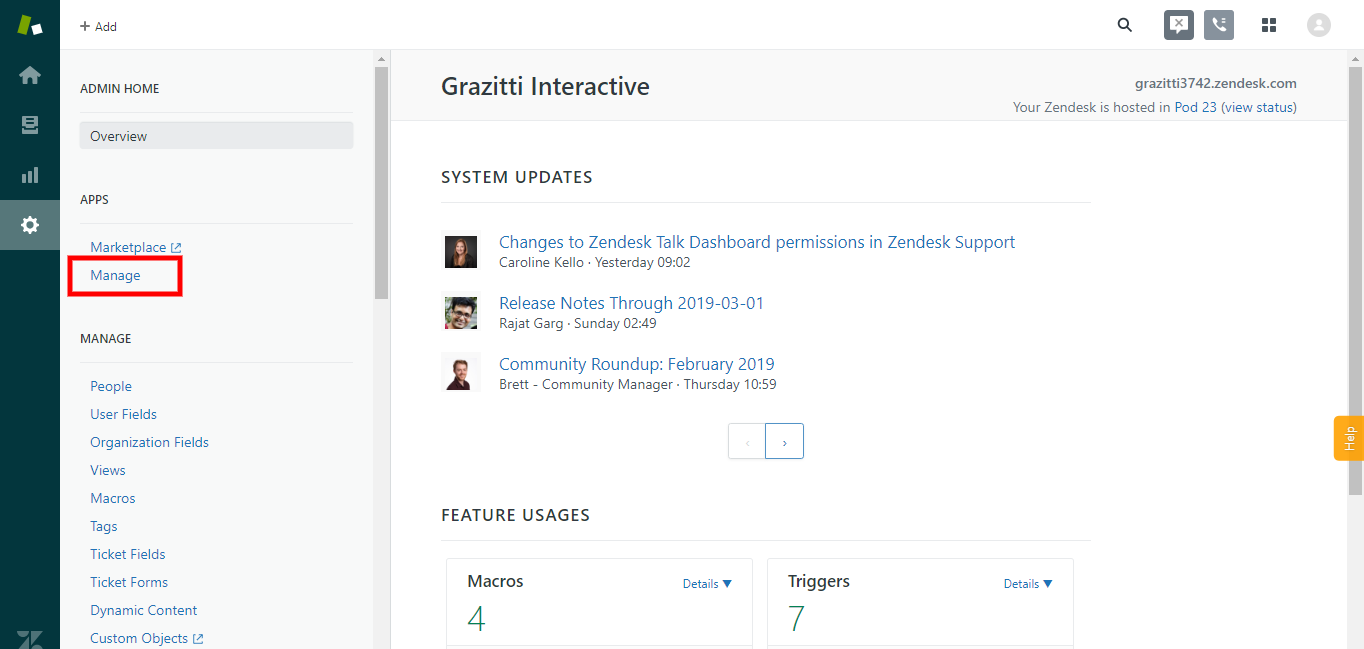The height and width of the screenshot is (649, 1364).
Task: Open Release Notes Through 2019-03-01 article
Action: click(x=631, y=303)
